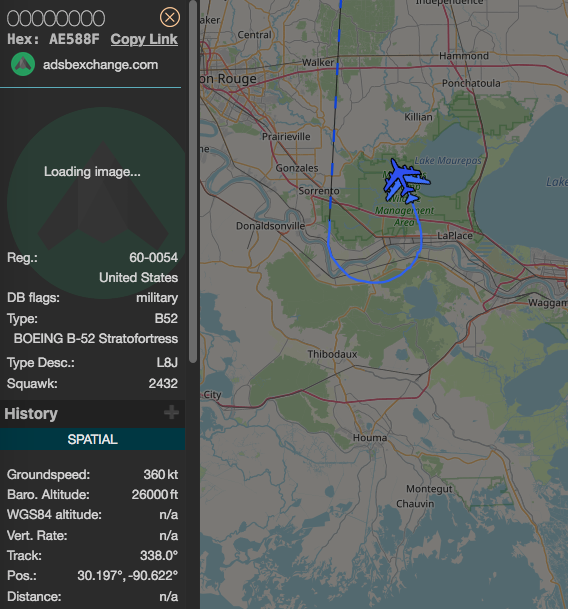This screenshot has height=609, width=568.
Task: Click the Montegut map label
Action: pos(429,489)
